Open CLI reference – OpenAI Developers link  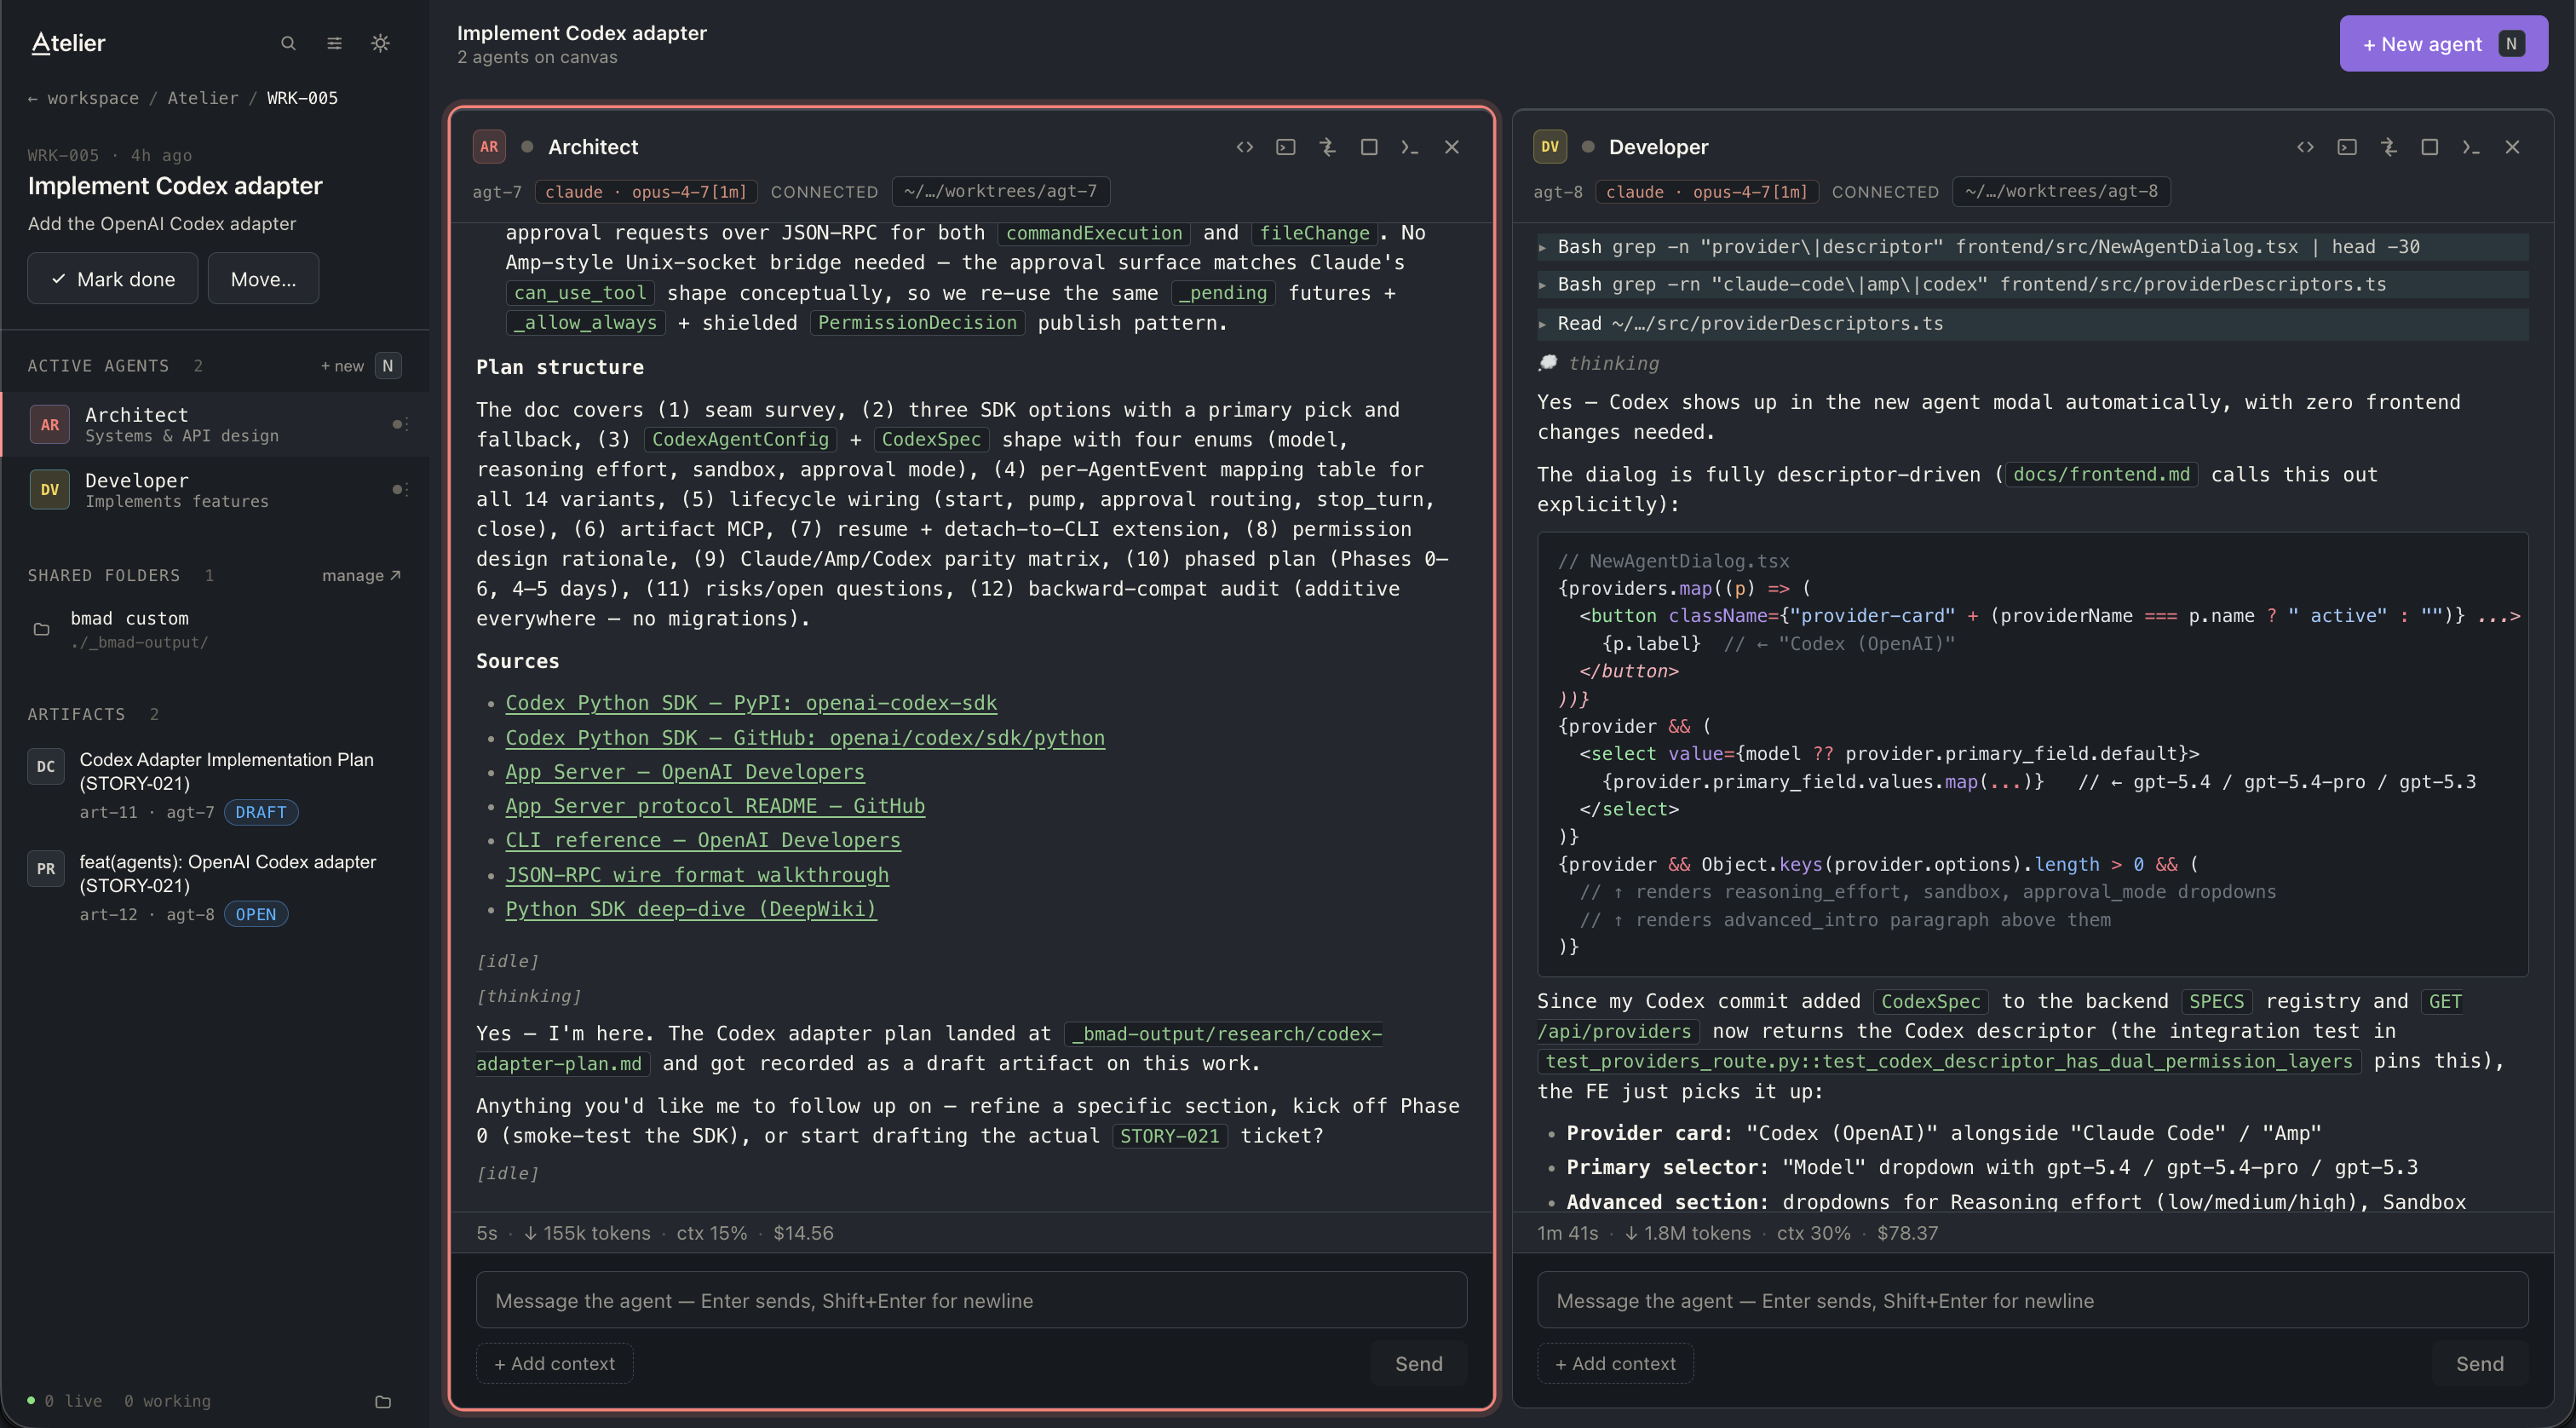[703, 840]
